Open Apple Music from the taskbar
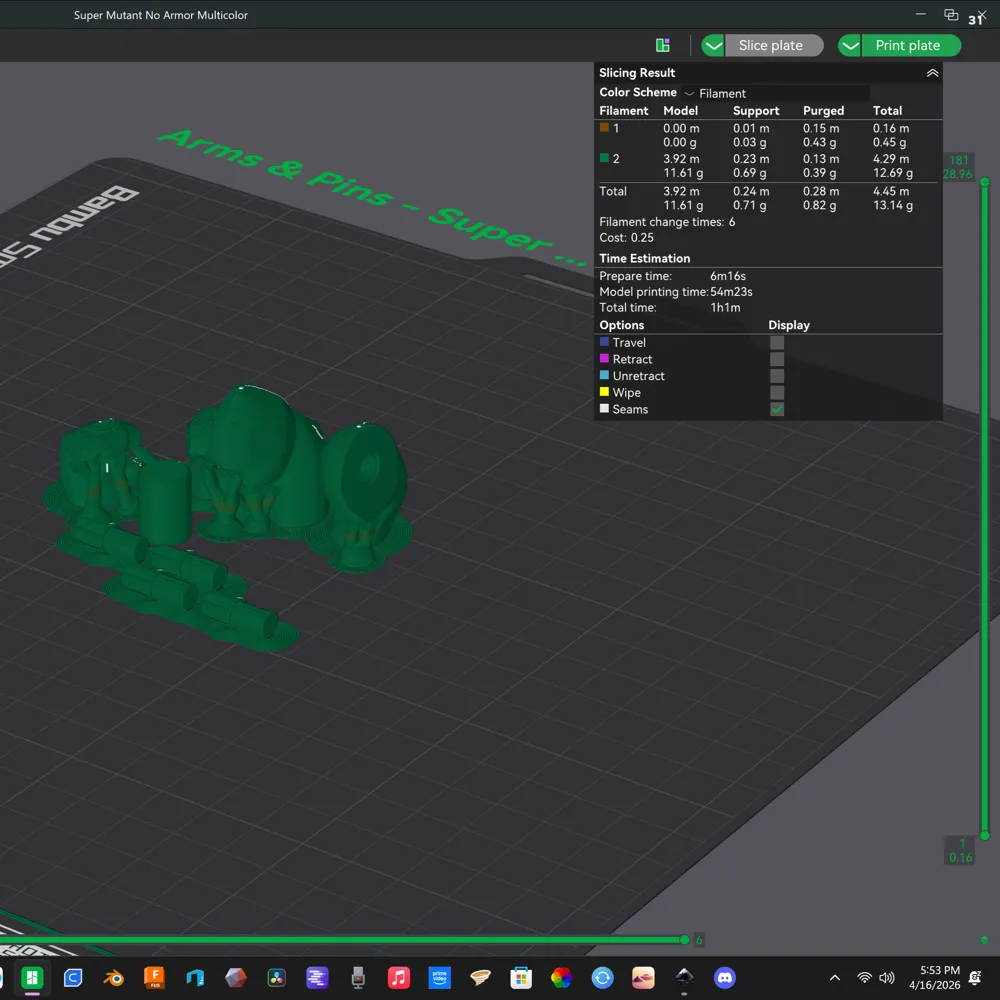The image size is (1000, 1000). 399,977
